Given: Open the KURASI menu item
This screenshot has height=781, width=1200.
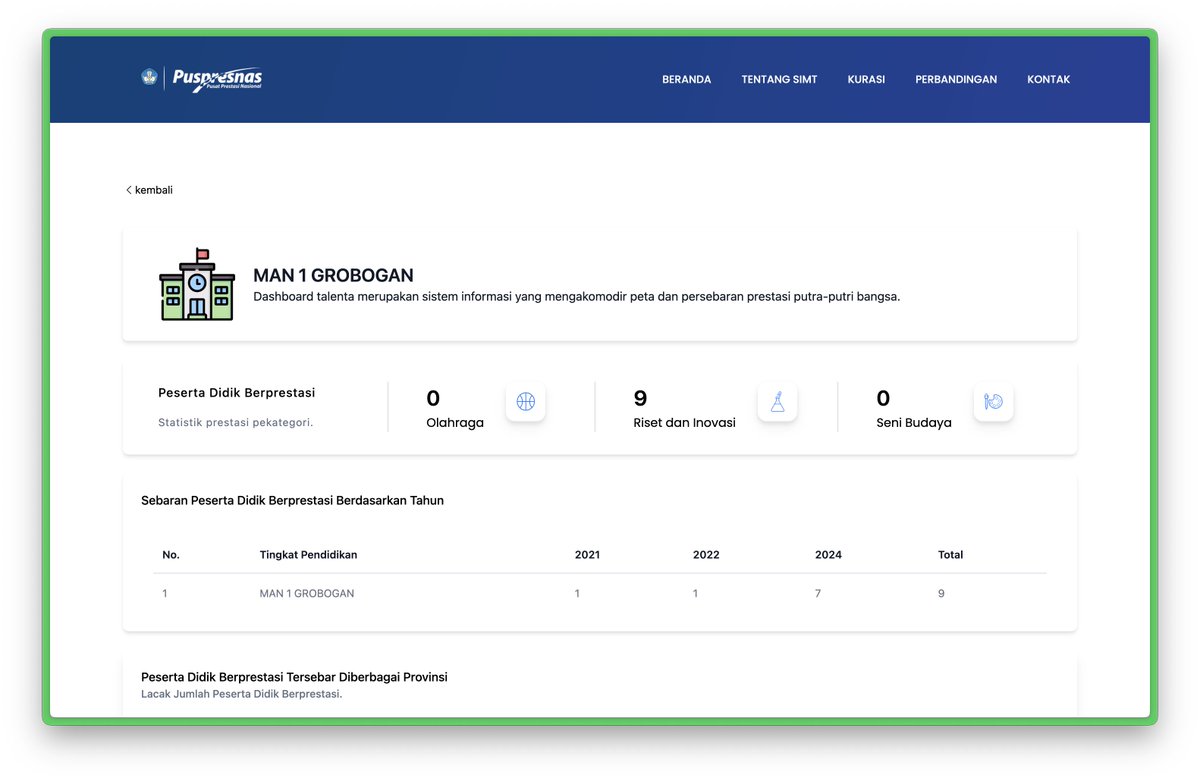Looking at the screenshot, I should coord(866,80).
